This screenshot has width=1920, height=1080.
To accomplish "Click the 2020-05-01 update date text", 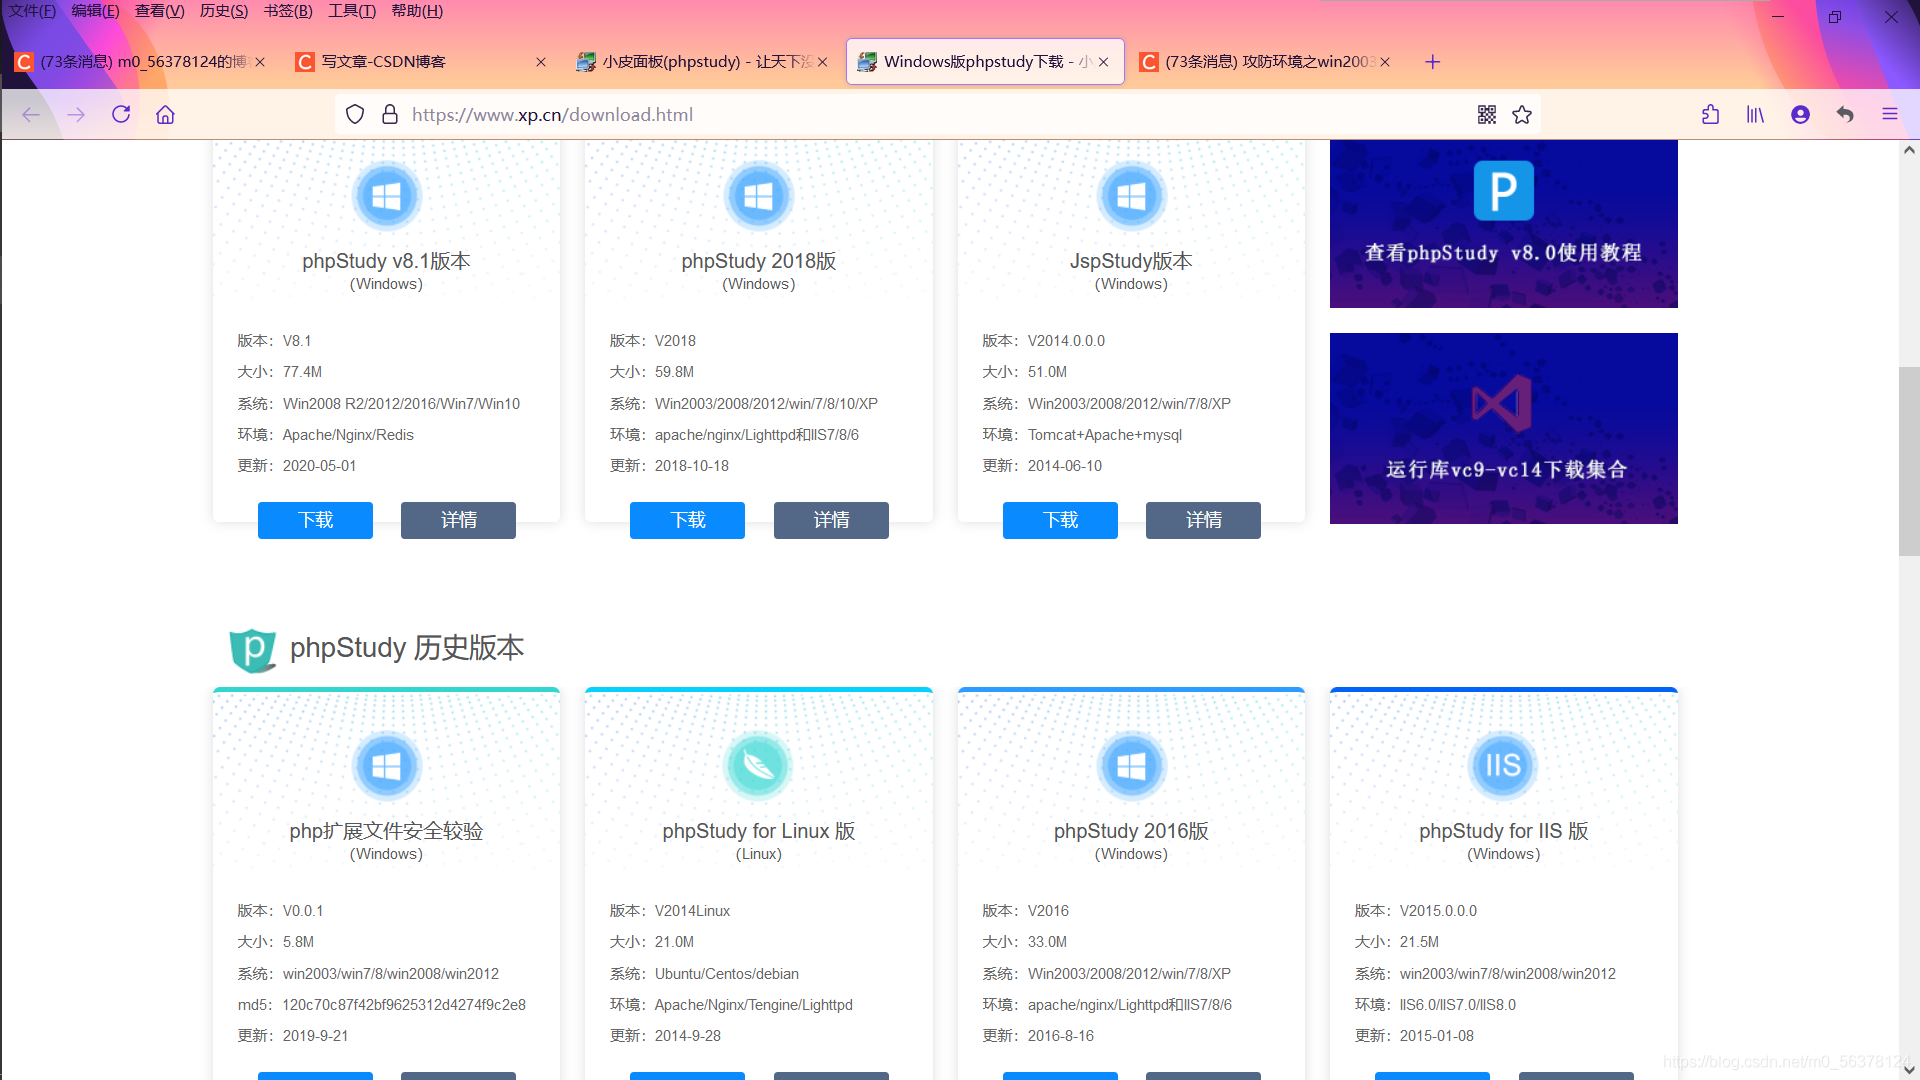I will pyautogui.click(x=319, y=466).
